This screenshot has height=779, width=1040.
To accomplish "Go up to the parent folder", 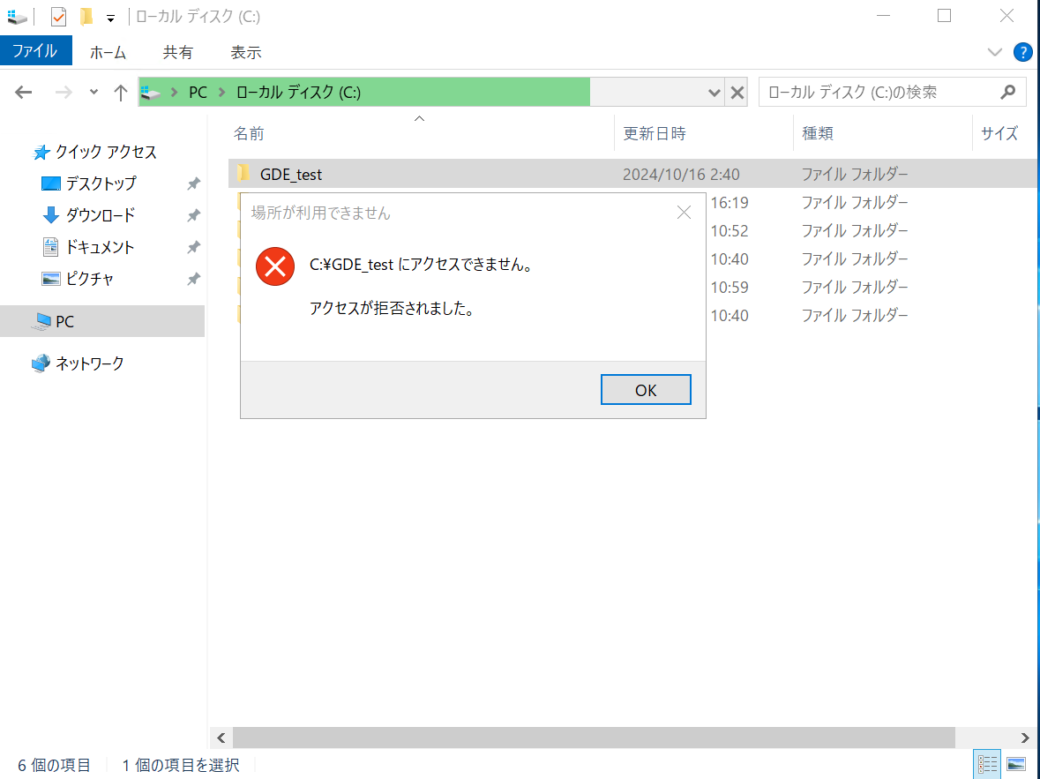I will [119, 92].
